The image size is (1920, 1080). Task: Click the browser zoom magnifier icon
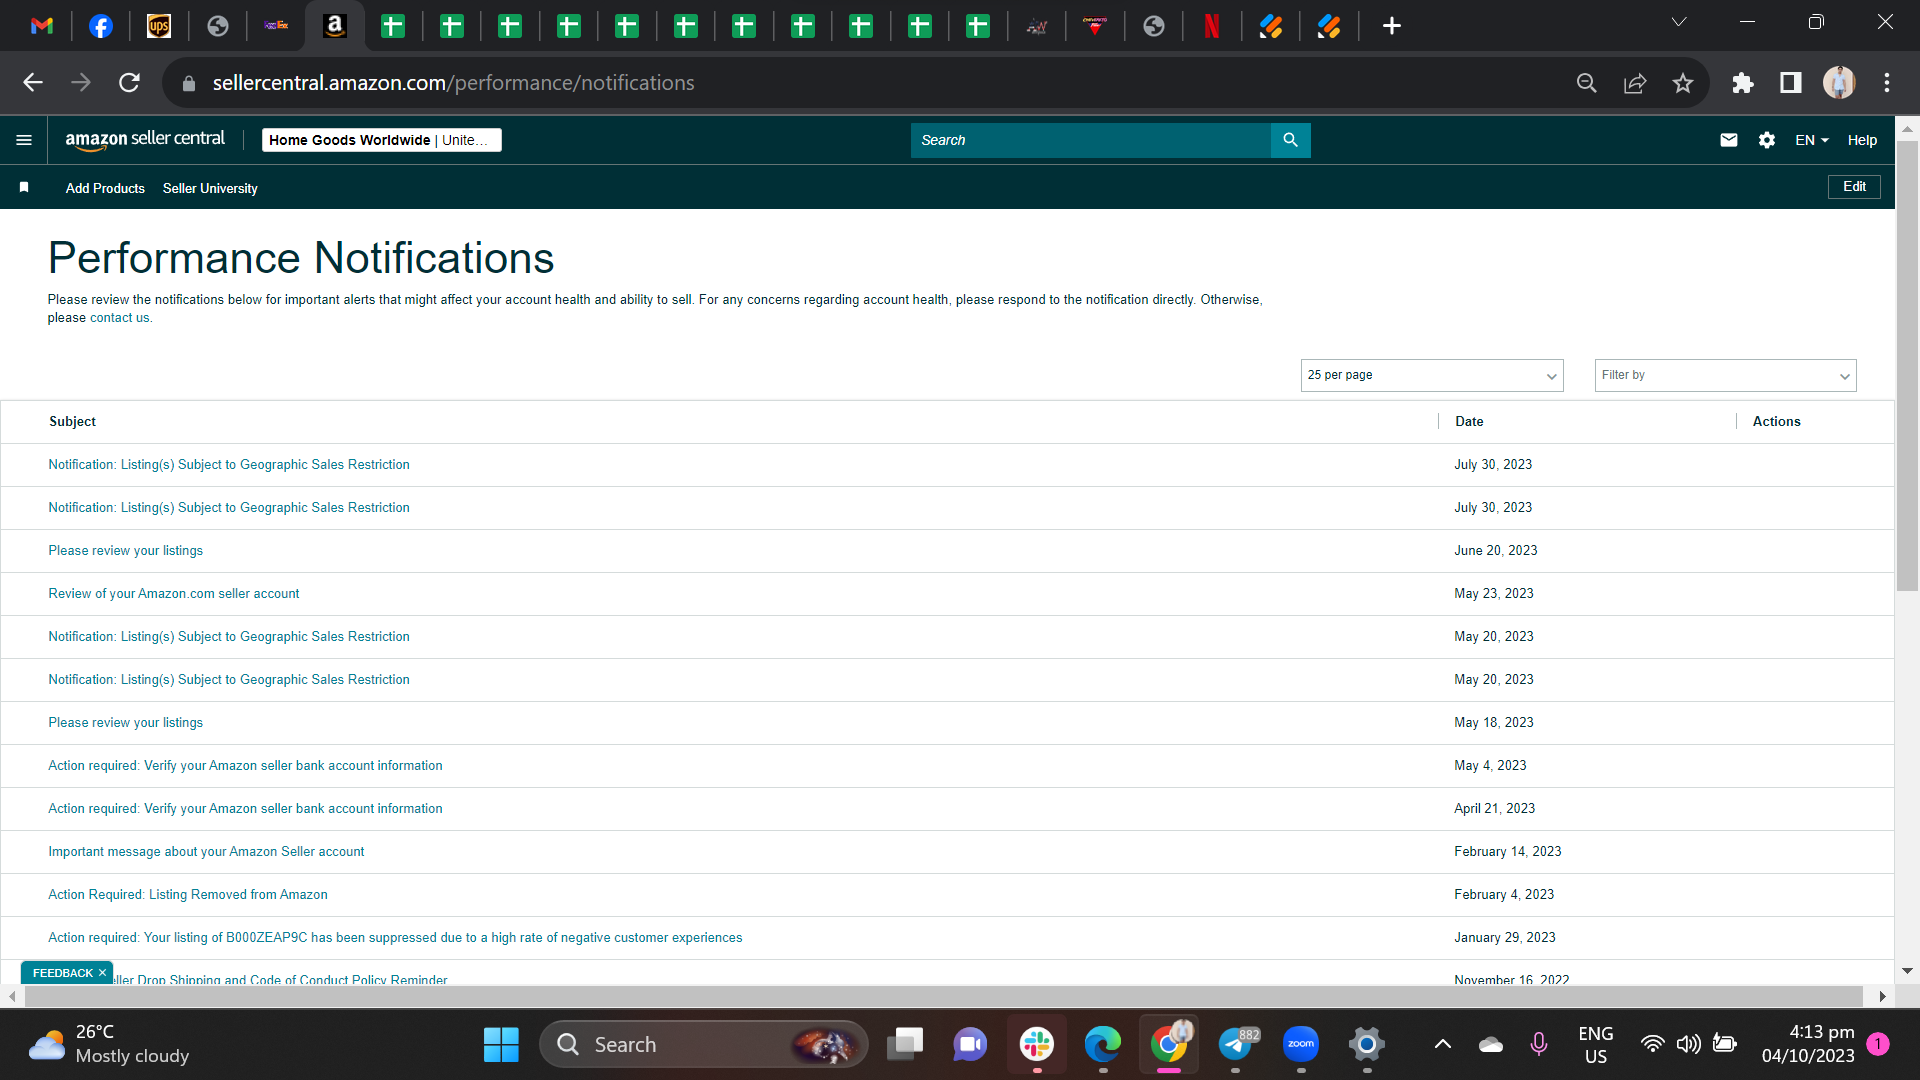click(x=1587, y=83)
